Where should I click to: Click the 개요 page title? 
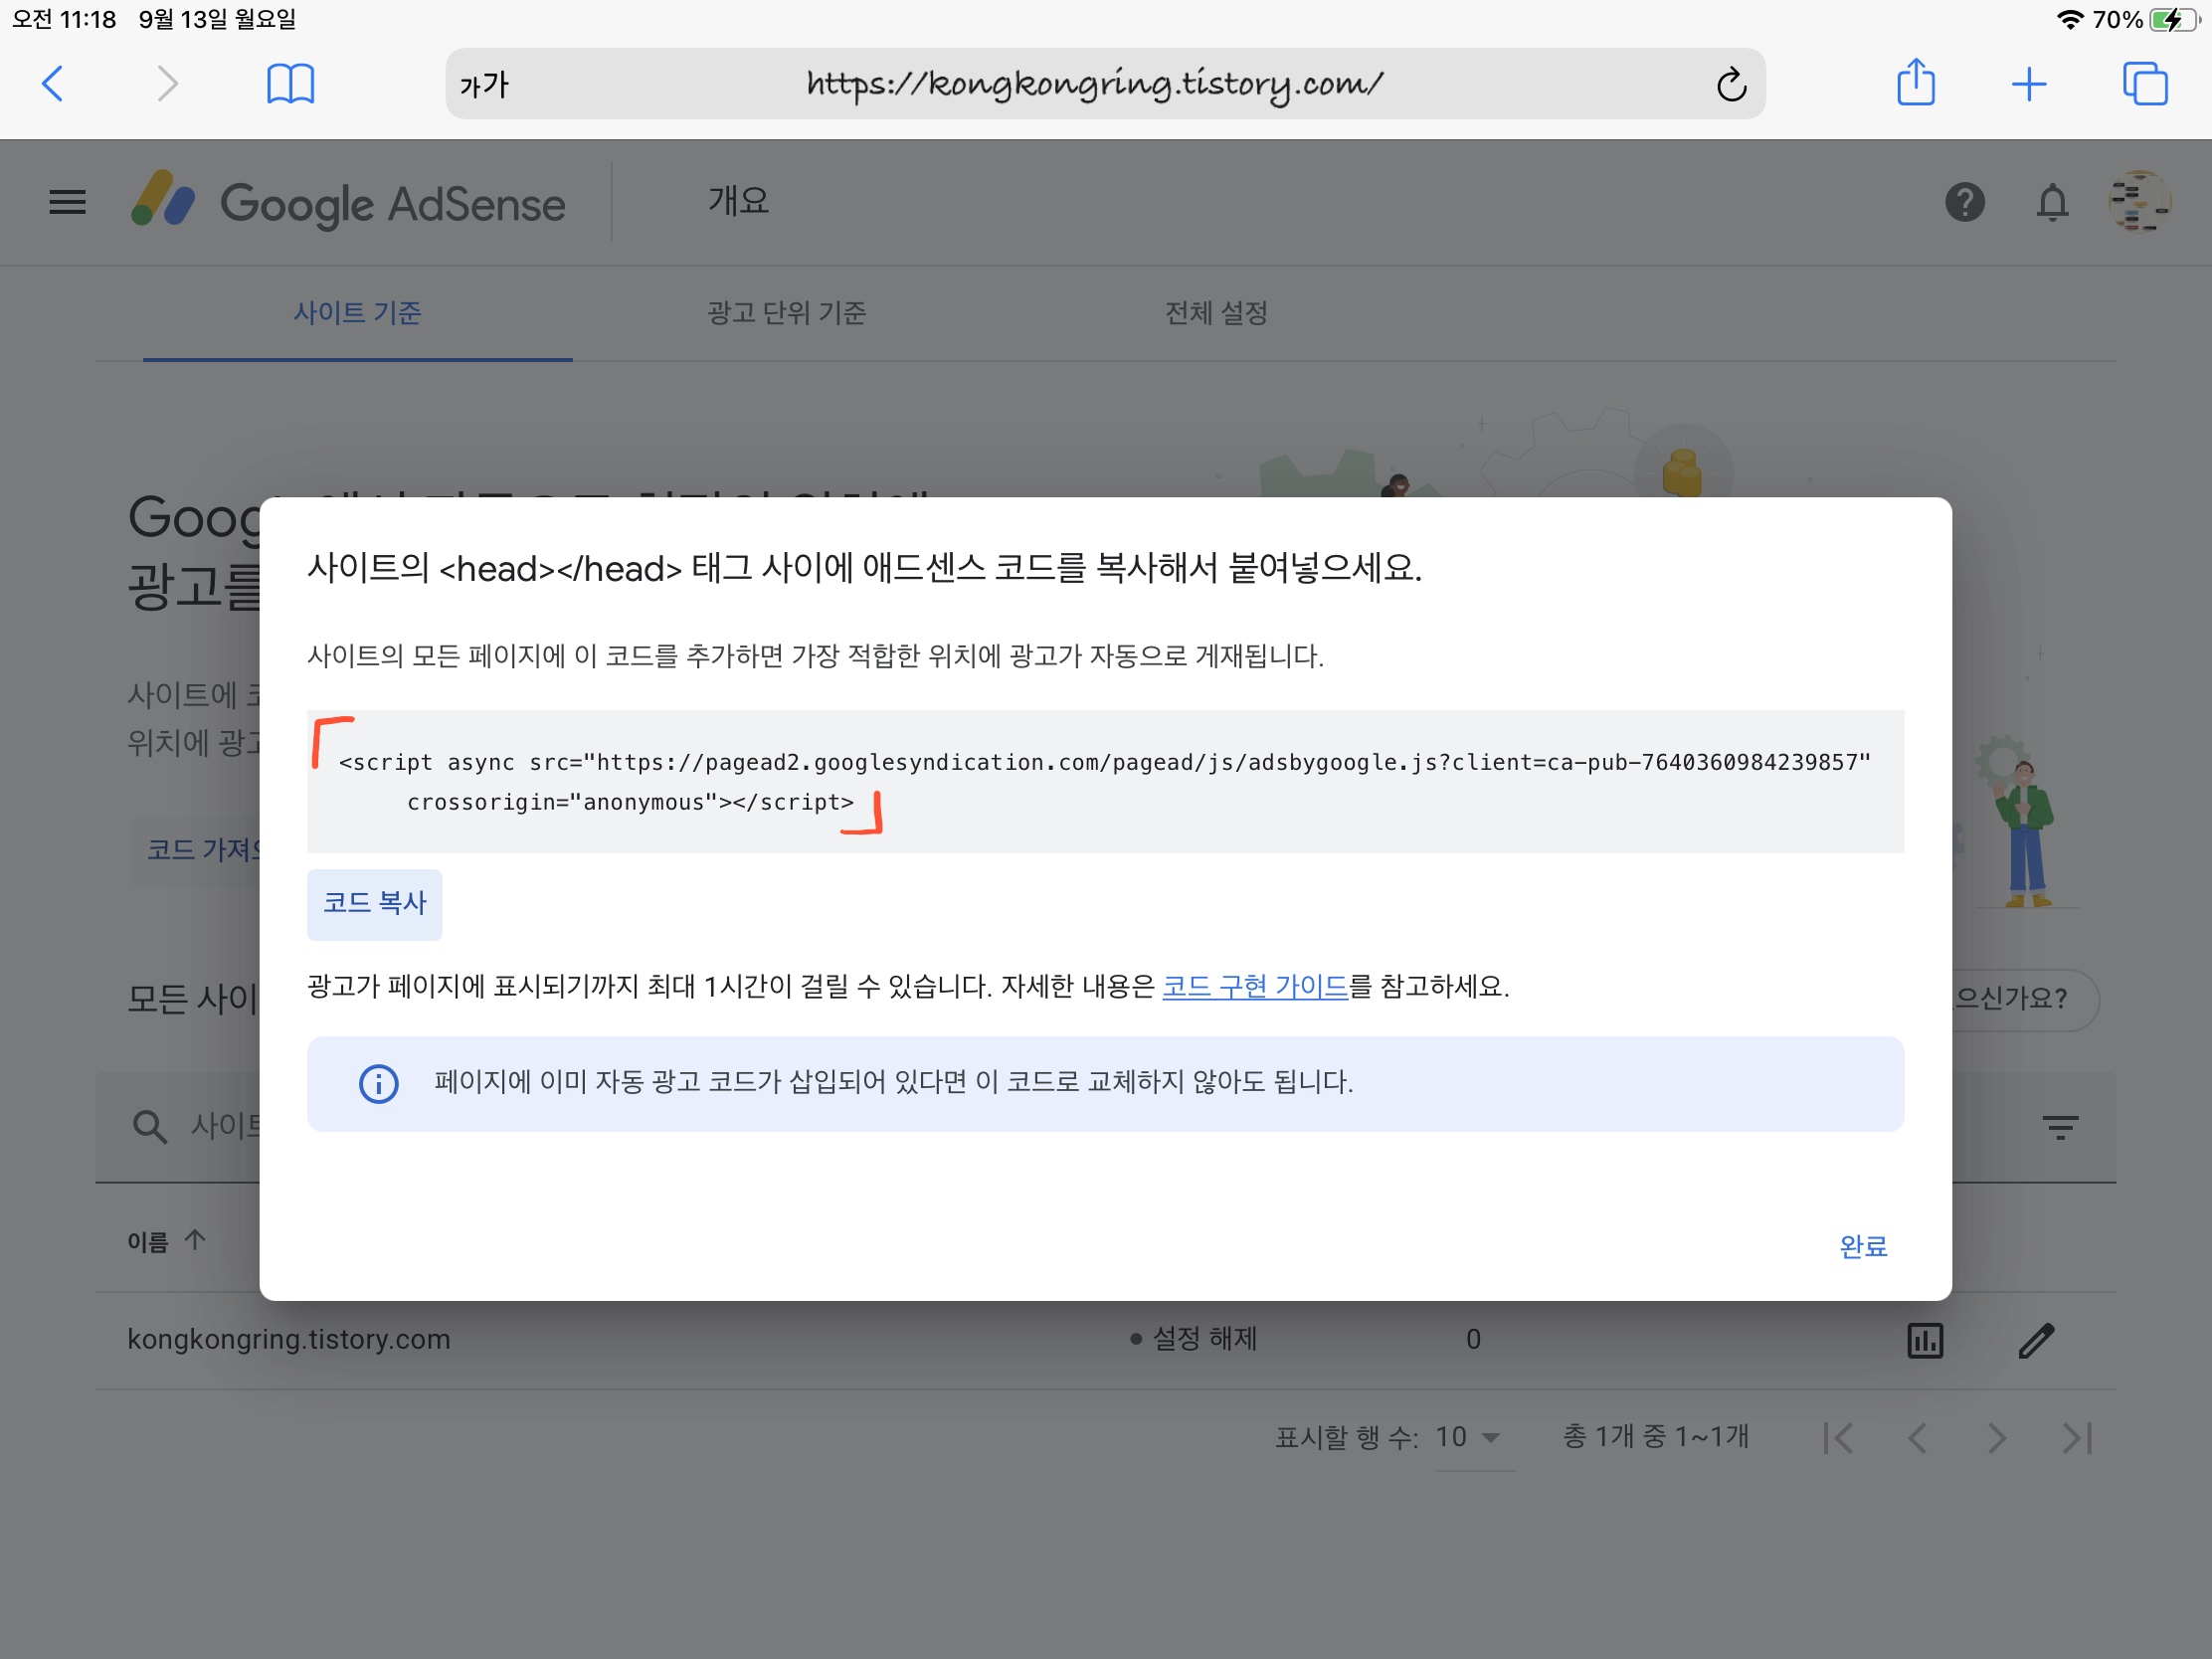[738, 201]
